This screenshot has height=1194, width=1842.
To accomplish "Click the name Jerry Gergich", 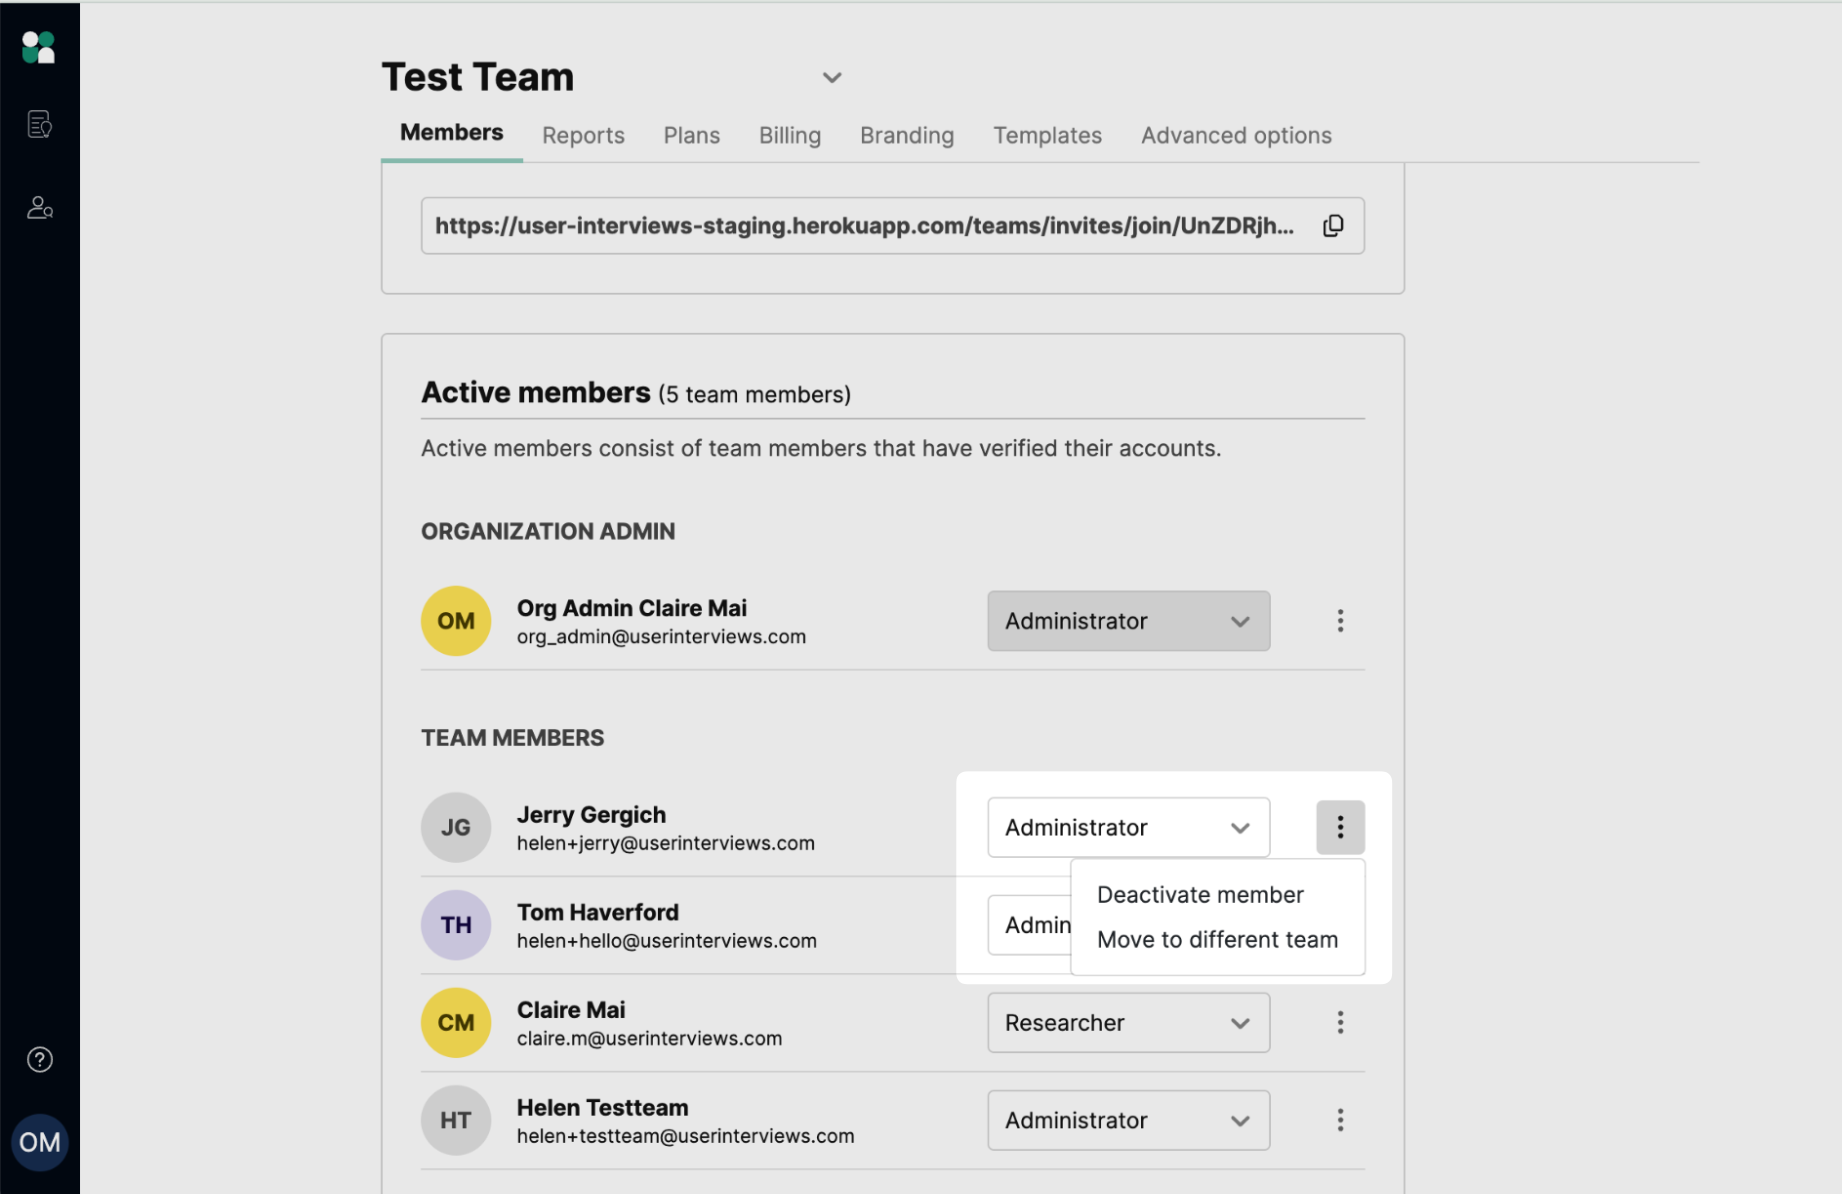I will [x=591, y=815].
